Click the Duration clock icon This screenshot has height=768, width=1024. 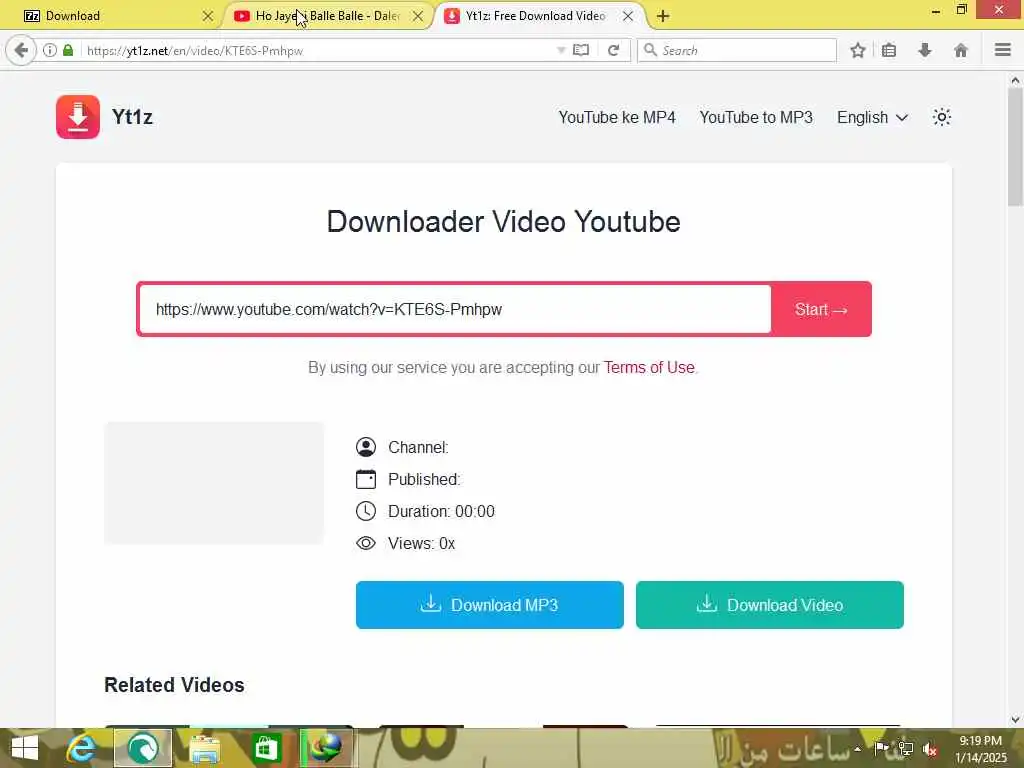pyautogui.click(x=366, y=511)
